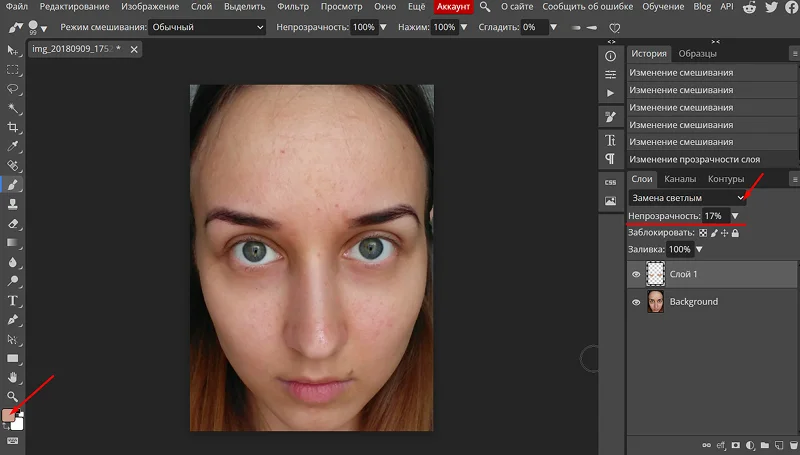Open the Paragraph panel icon
Image resolution: width=800 pixels, height=455 pixels.
point(610,159)
